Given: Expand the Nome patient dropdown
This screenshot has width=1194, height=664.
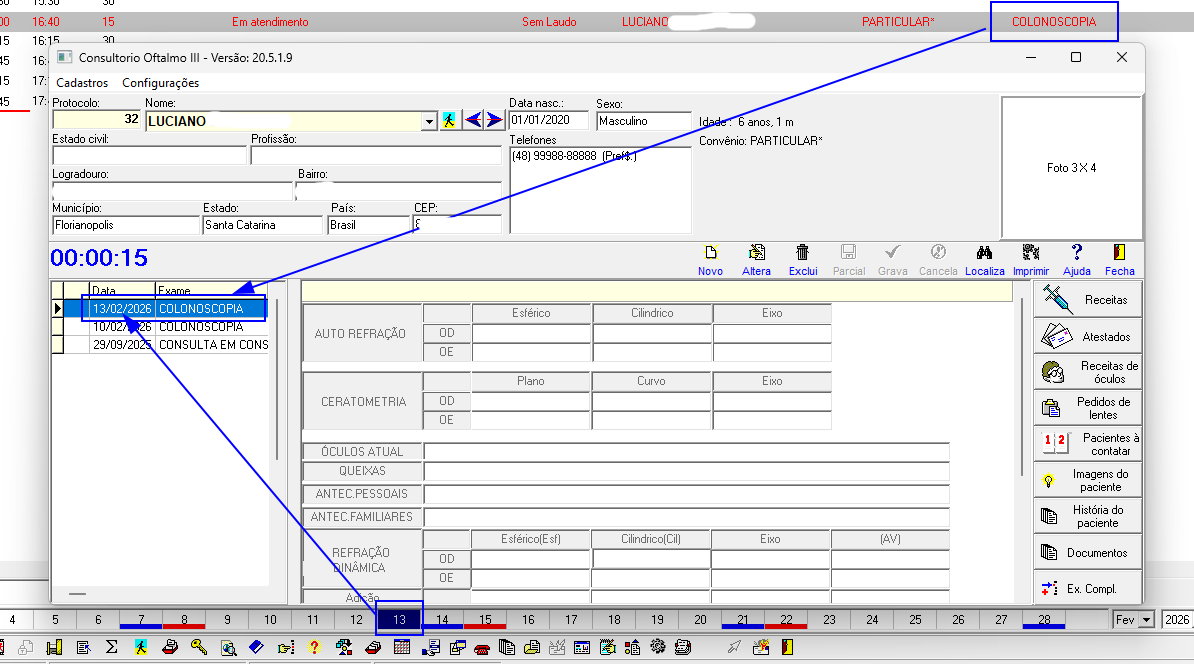Looking at the screenshot, I should click(x=430, y=121).
